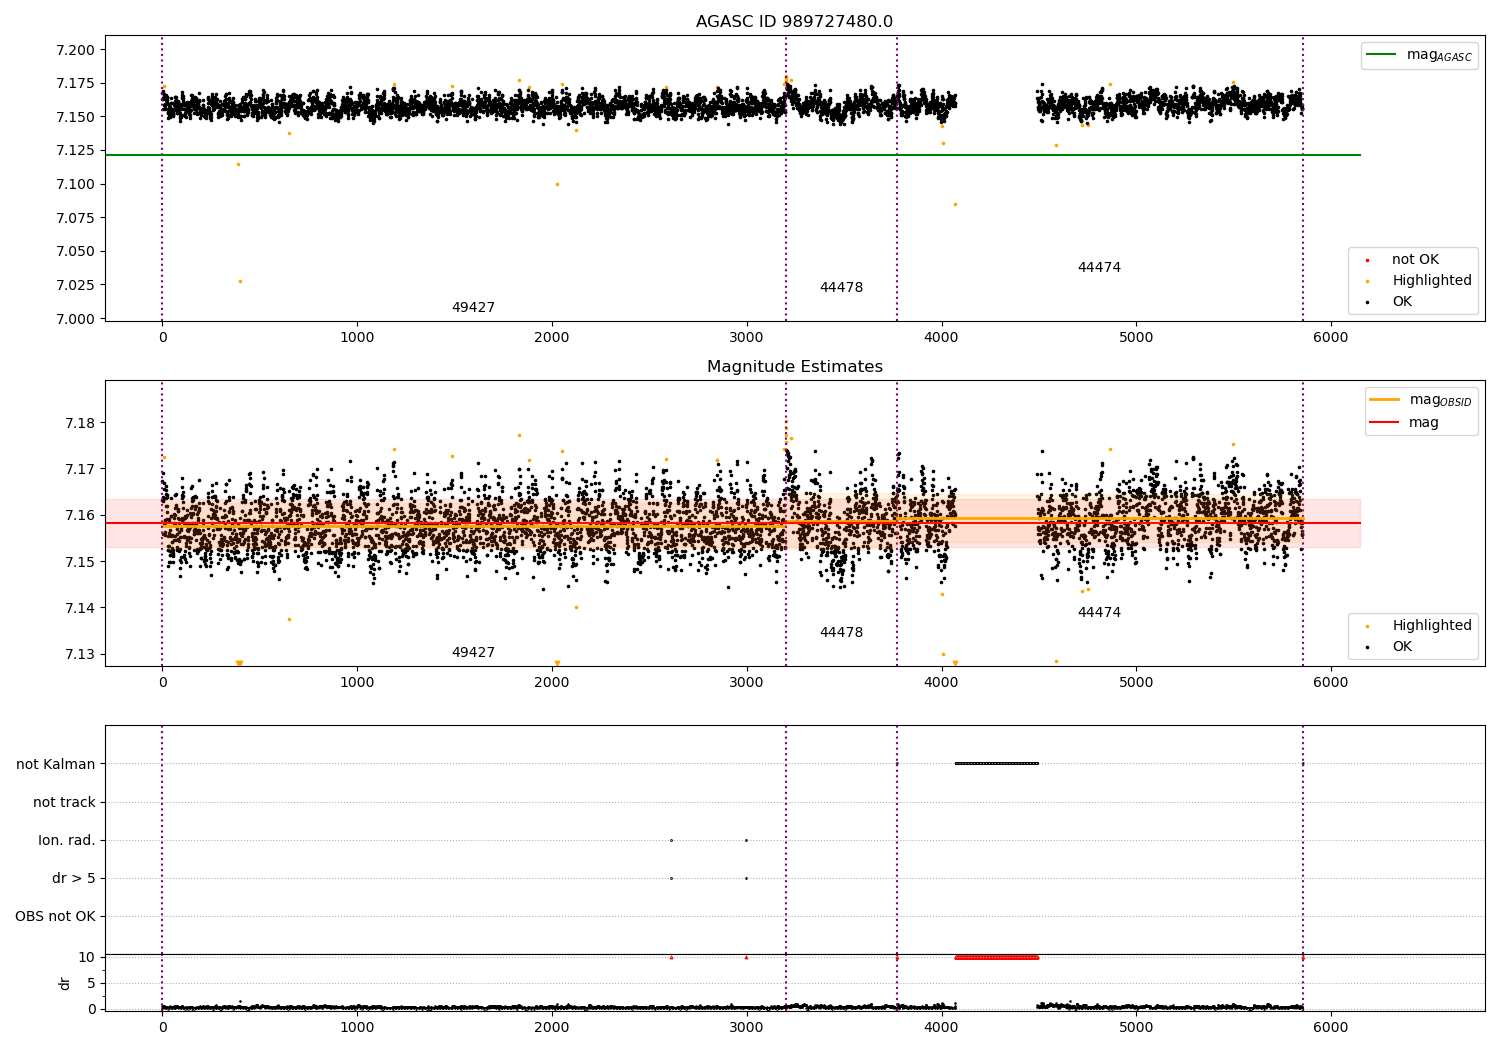Select the 'Magnitude Estimates' plot title
Screen dimensions: 1500x1050
click(794, 367)
